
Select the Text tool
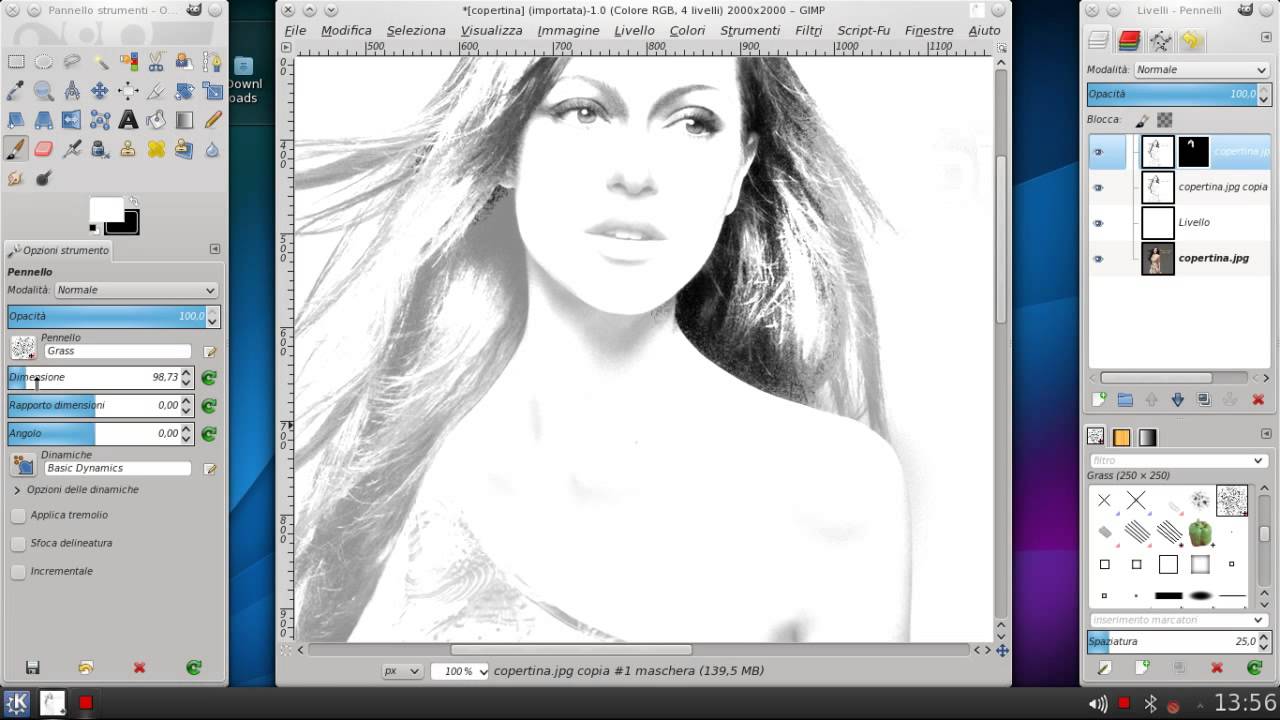[x=128, y=120]
